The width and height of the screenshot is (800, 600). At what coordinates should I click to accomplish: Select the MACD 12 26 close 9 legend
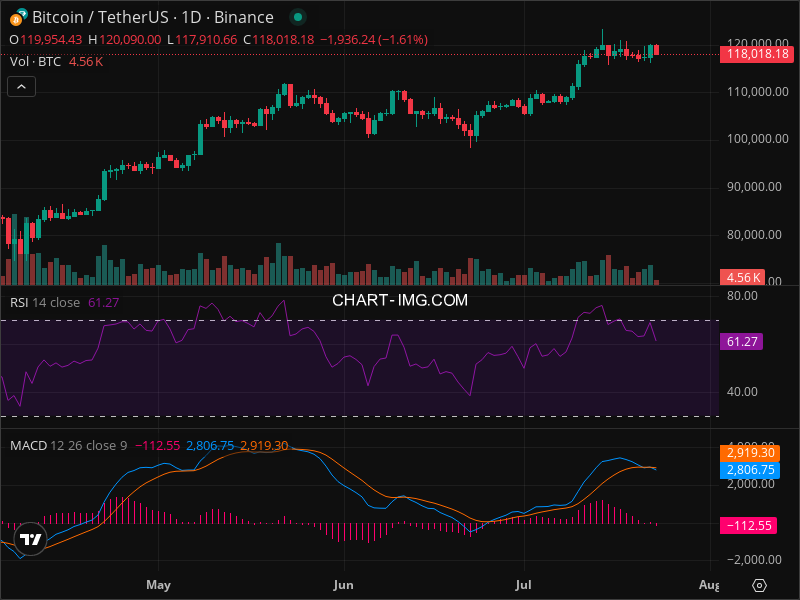[x=69, y=445]
